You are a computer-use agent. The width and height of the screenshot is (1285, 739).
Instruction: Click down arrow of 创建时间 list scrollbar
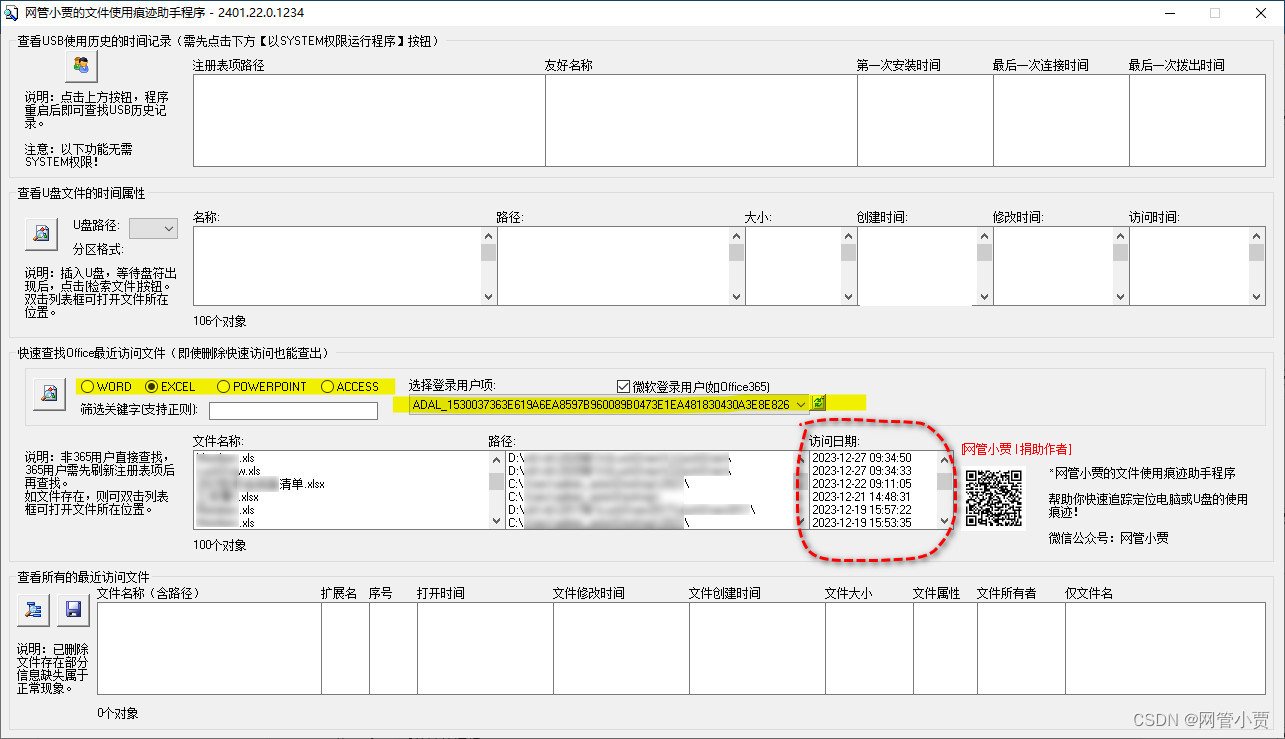(x=984, y=296)
